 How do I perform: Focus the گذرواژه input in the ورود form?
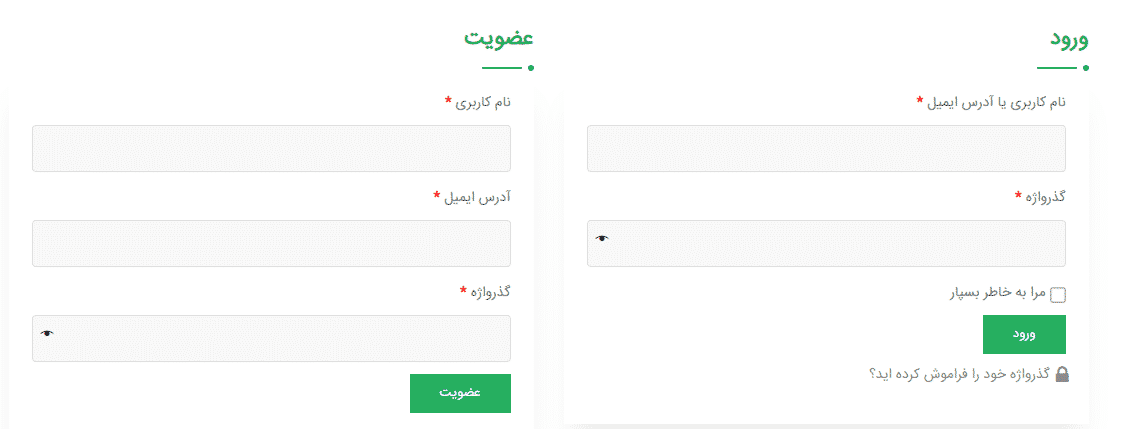[826, 243]
